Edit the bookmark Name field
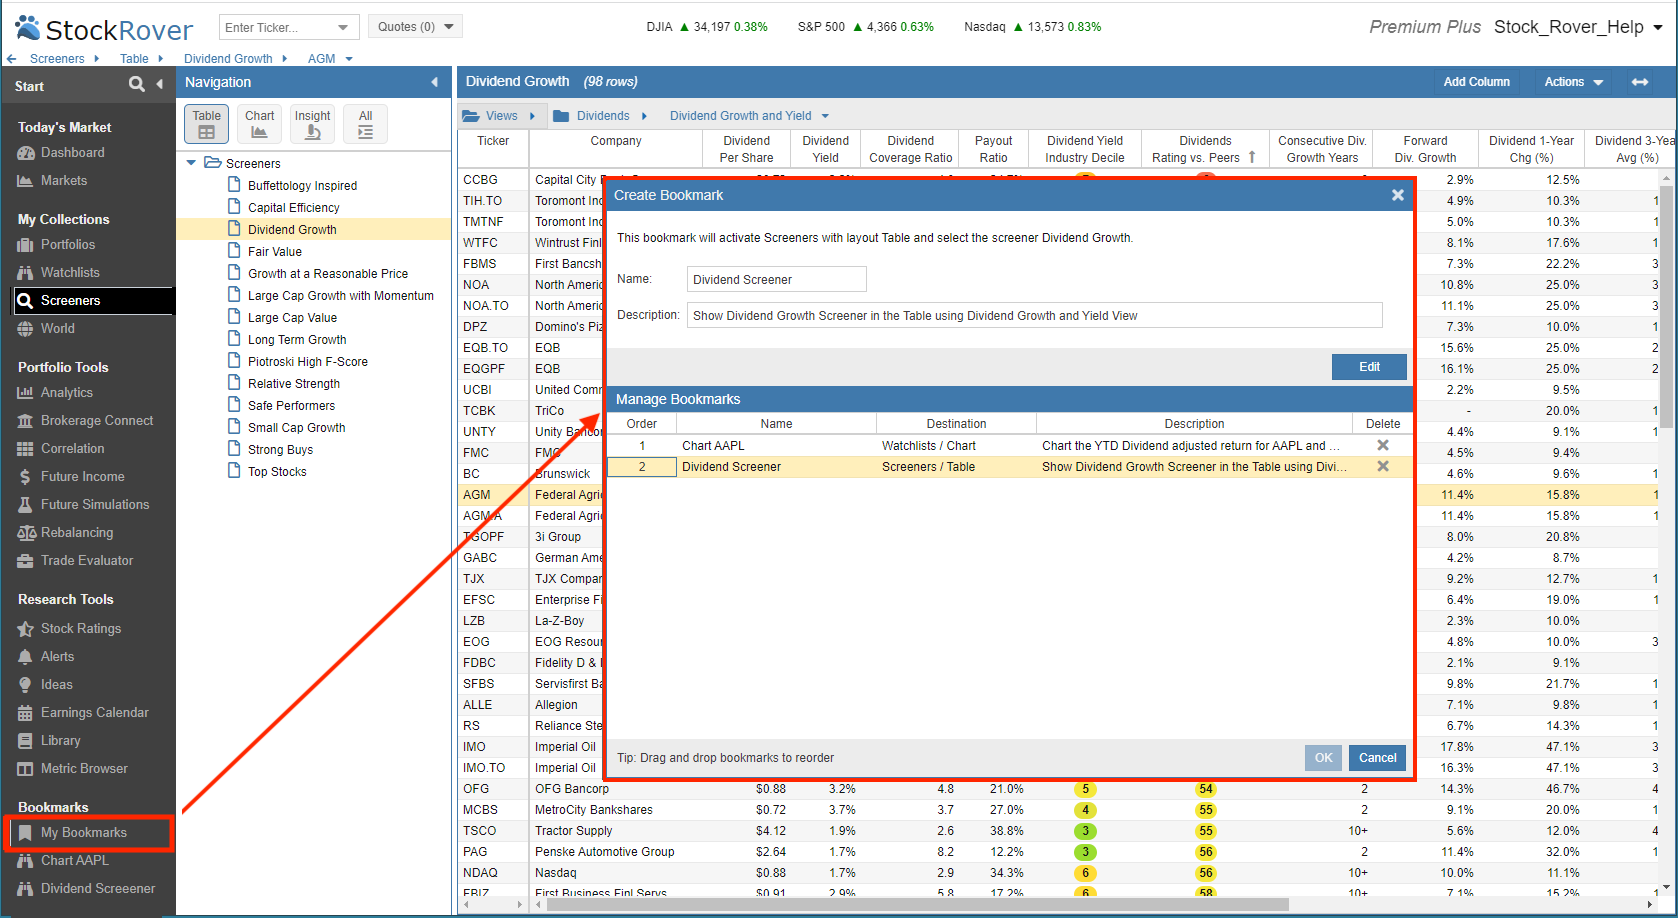The height and width of the screenshot is (918, 1678). coord(777,279)
